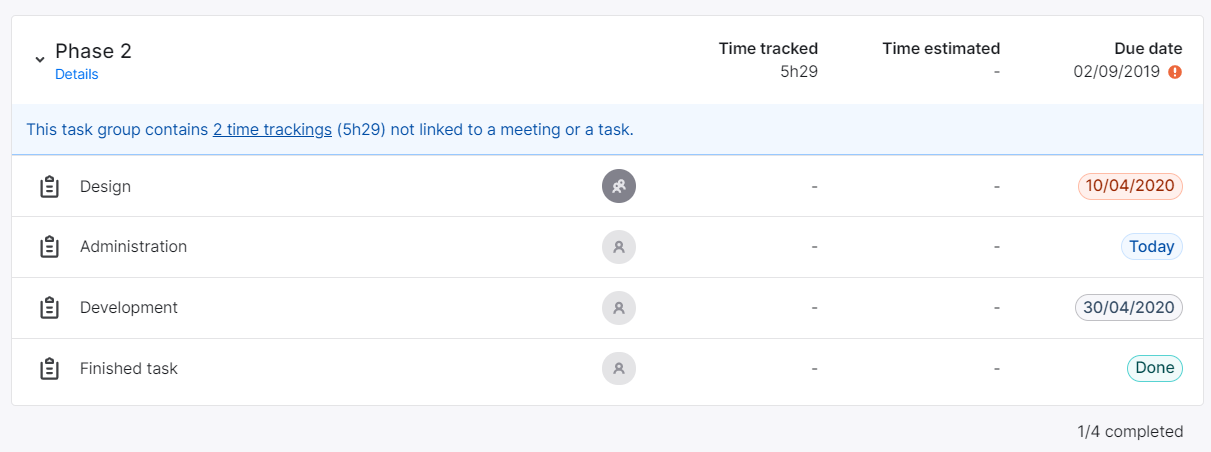This screenshot has height=452, width=1211.
Task: Open the Design task row
Action: tap(607, 186)
